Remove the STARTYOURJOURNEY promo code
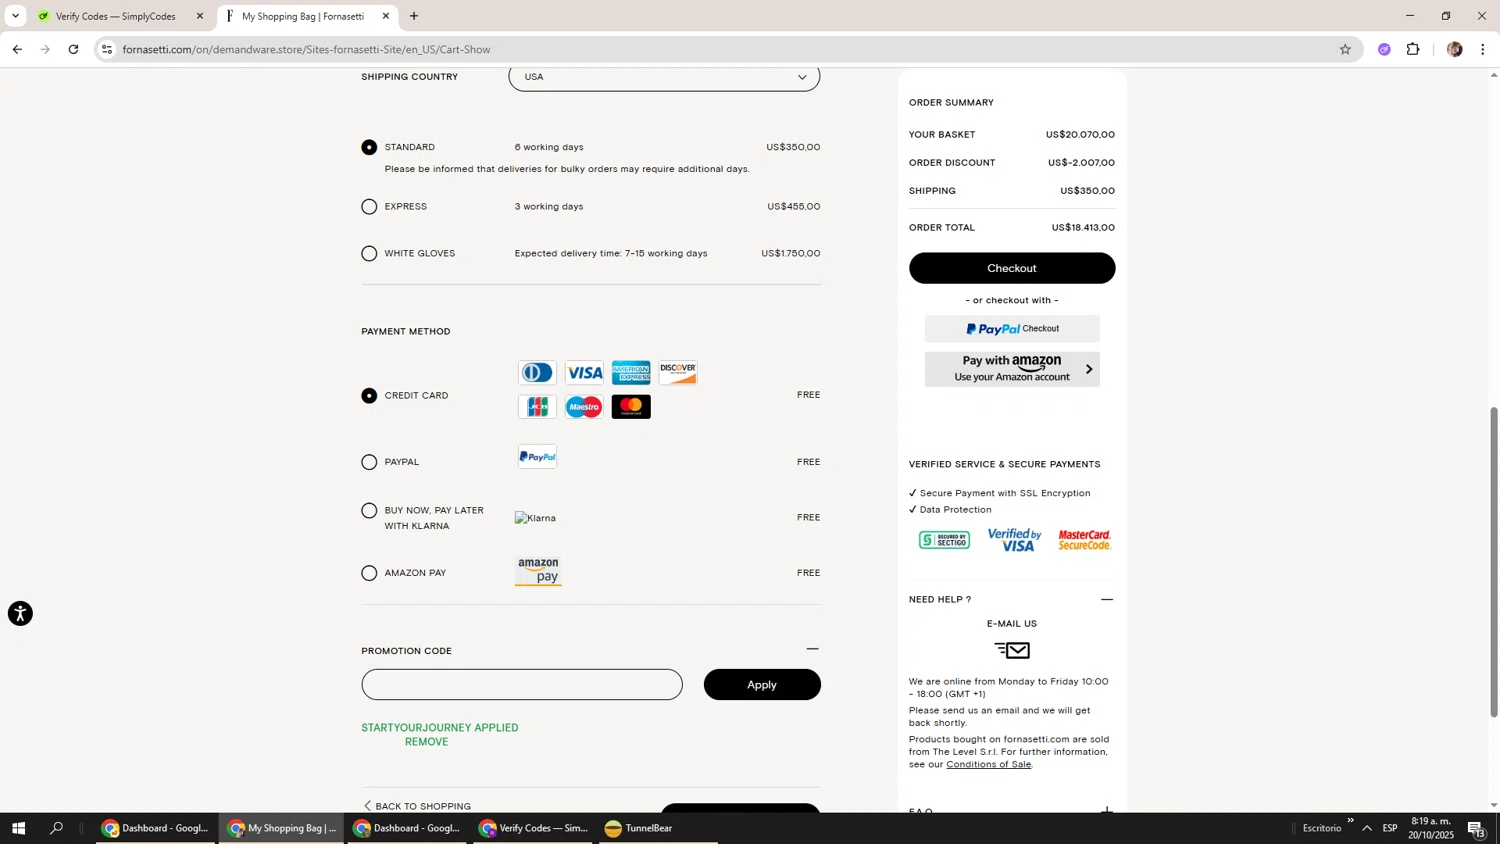 click(426, 742)
